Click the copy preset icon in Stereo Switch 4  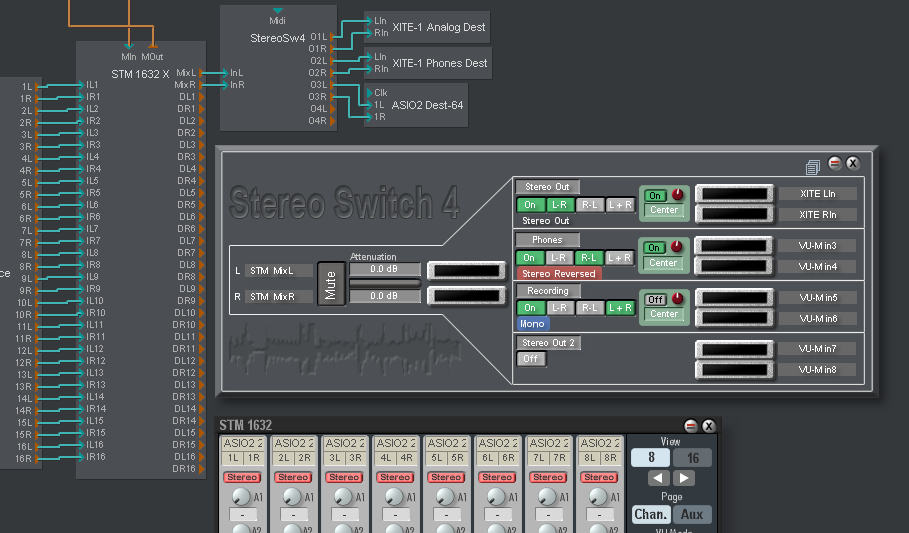[x=812, y=167]
